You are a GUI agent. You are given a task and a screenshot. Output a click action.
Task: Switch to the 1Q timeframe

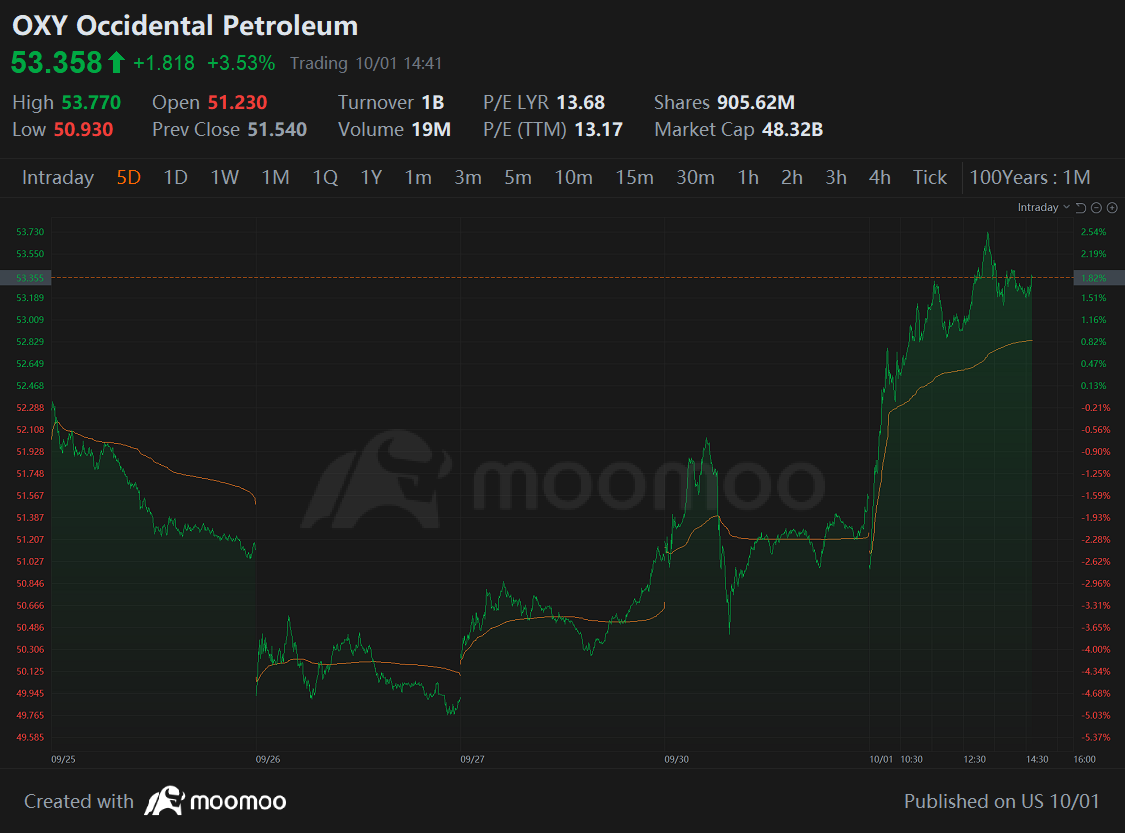tap(325, 177)
